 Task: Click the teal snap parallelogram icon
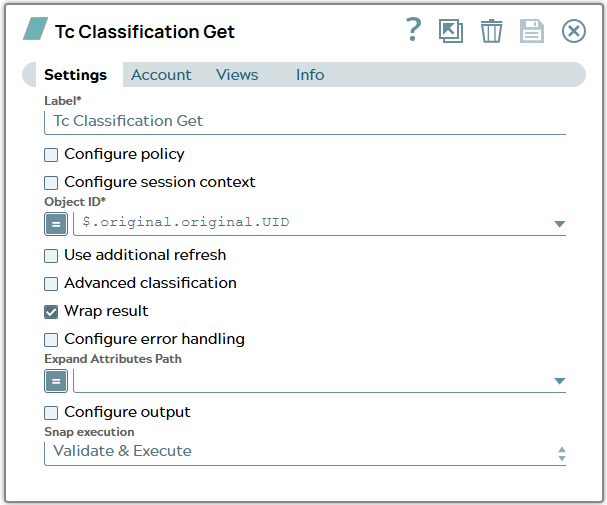(36, 29)
